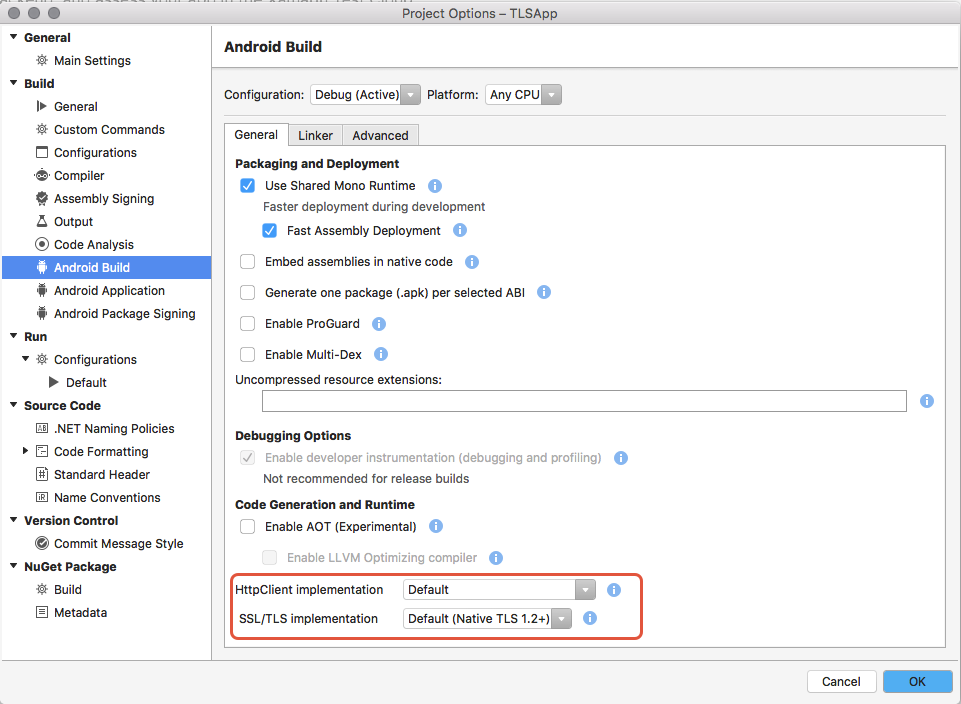Screen dimensions: 961x704
Task: Click the Standard Header hash icon
Action: coord(42,474)
